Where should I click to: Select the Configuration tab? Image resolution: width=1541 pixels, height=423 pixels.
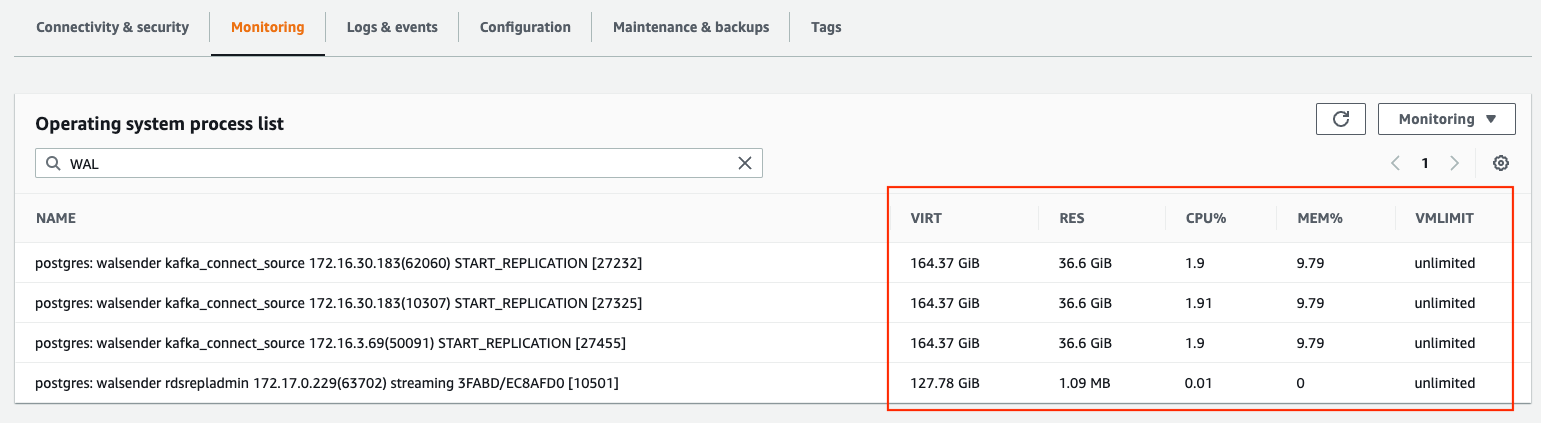click(x=525, y=27)
